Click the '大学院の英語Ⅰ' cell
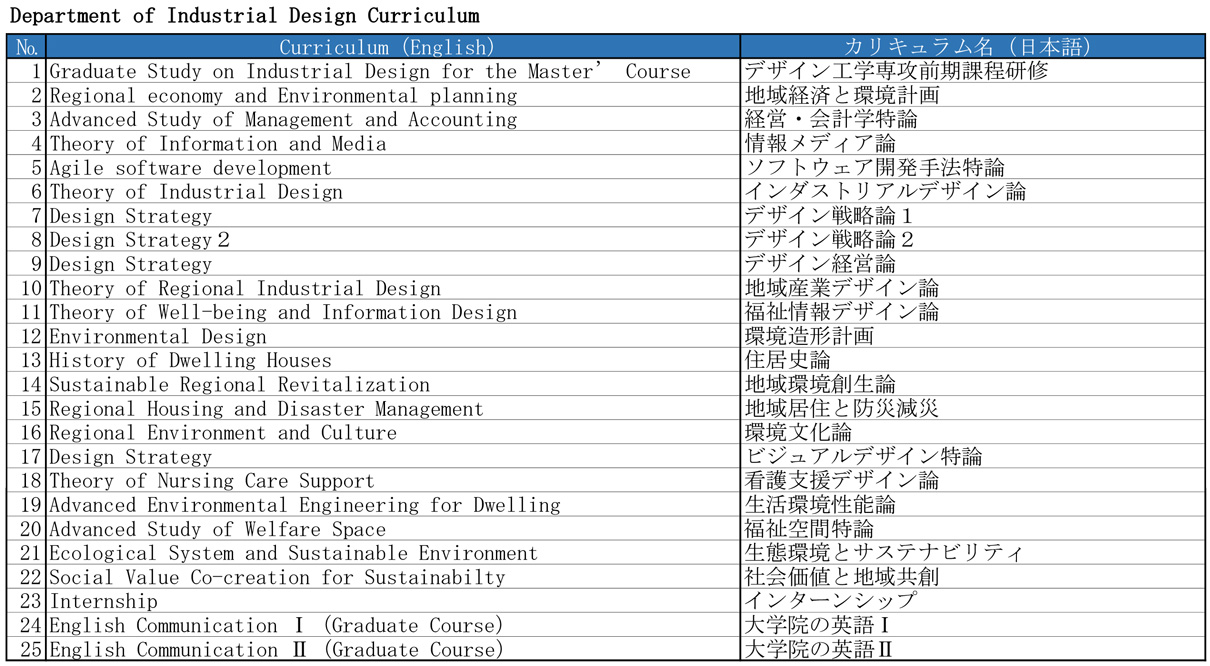The image size is (1210, 666). [x=972, y=625]
